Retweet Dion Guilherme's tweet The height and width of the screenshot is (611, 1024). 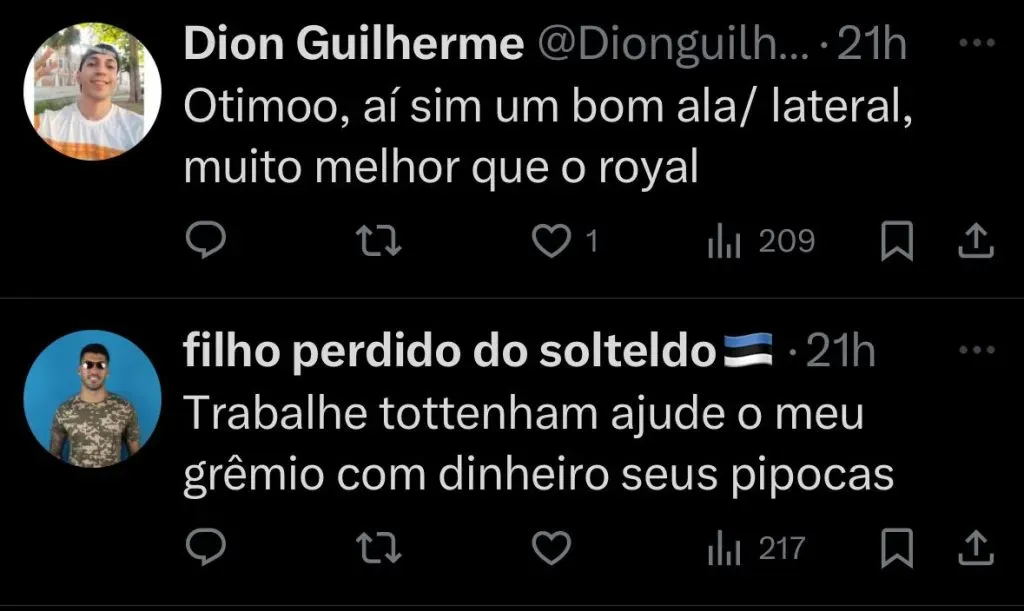click(x=380, y=243)
